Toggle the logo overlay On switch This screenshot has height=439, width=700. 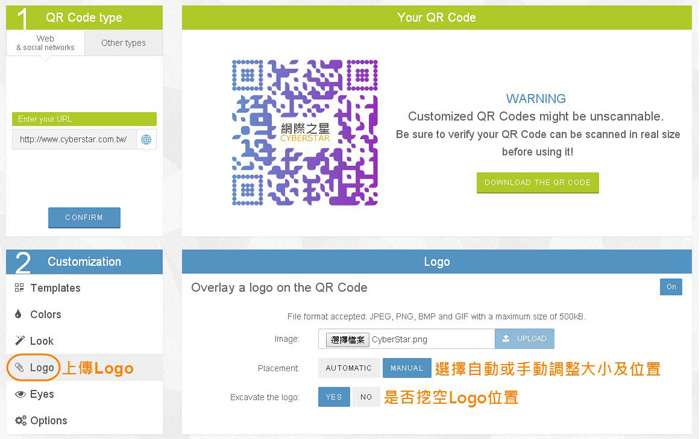(671, 287)
